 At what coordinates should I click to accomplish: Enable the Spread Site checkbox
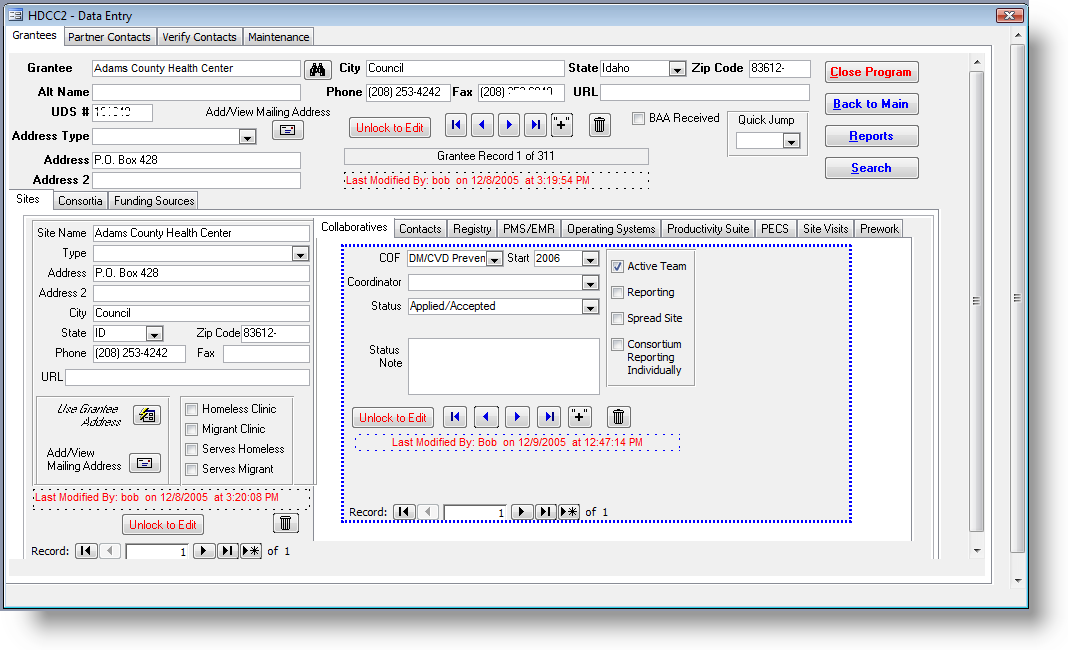tap(617, 318)
